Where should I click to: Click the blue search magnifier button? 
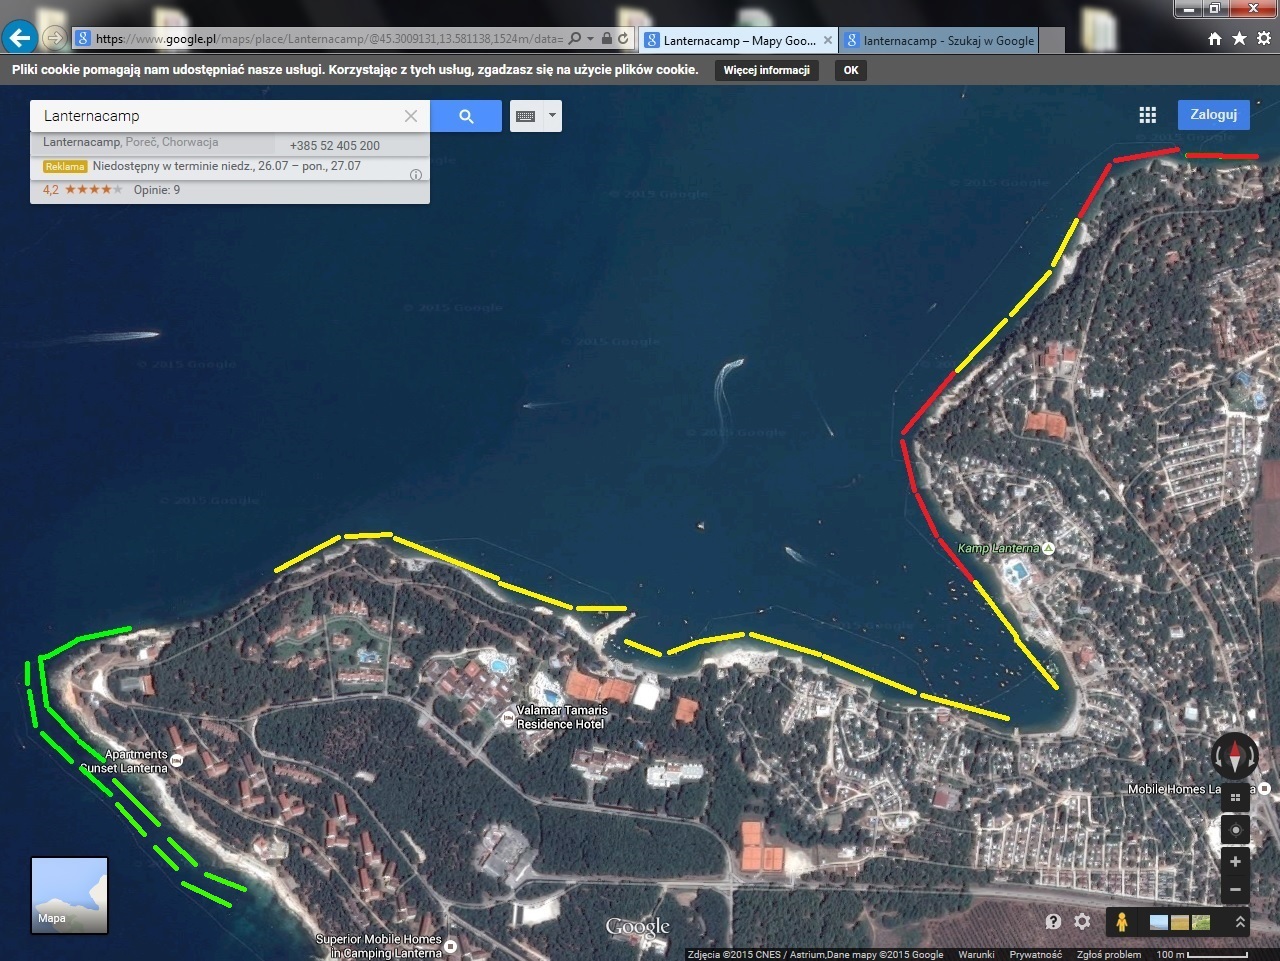[466, 116]
